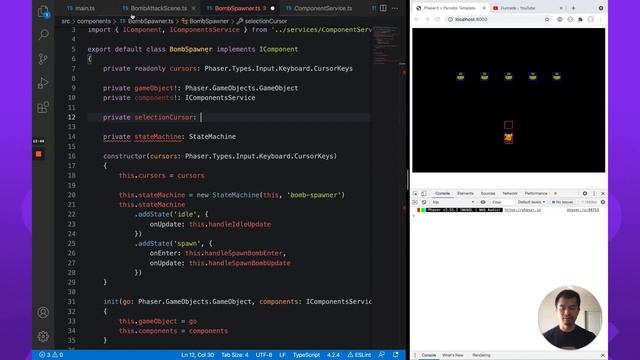This screenshot has height=360, width=640.
Task: Open the Manage gear in the activity bar
Action: click(43, 336)
